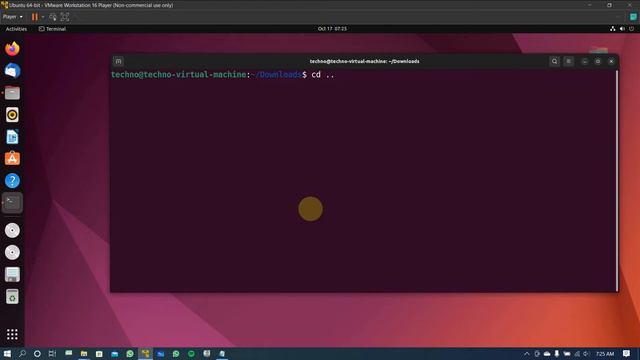640x360 pixels.
Task: Open Windows notification center
Action: tap(626, 354)
